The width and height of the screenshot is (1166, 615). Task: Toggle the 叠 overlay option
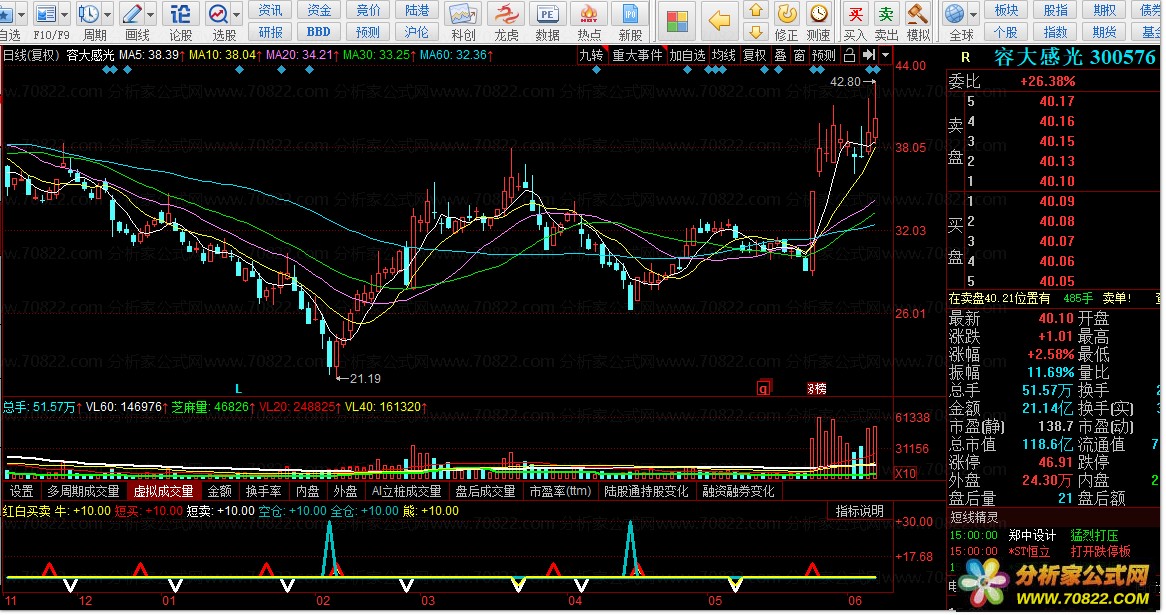point(780,55)
